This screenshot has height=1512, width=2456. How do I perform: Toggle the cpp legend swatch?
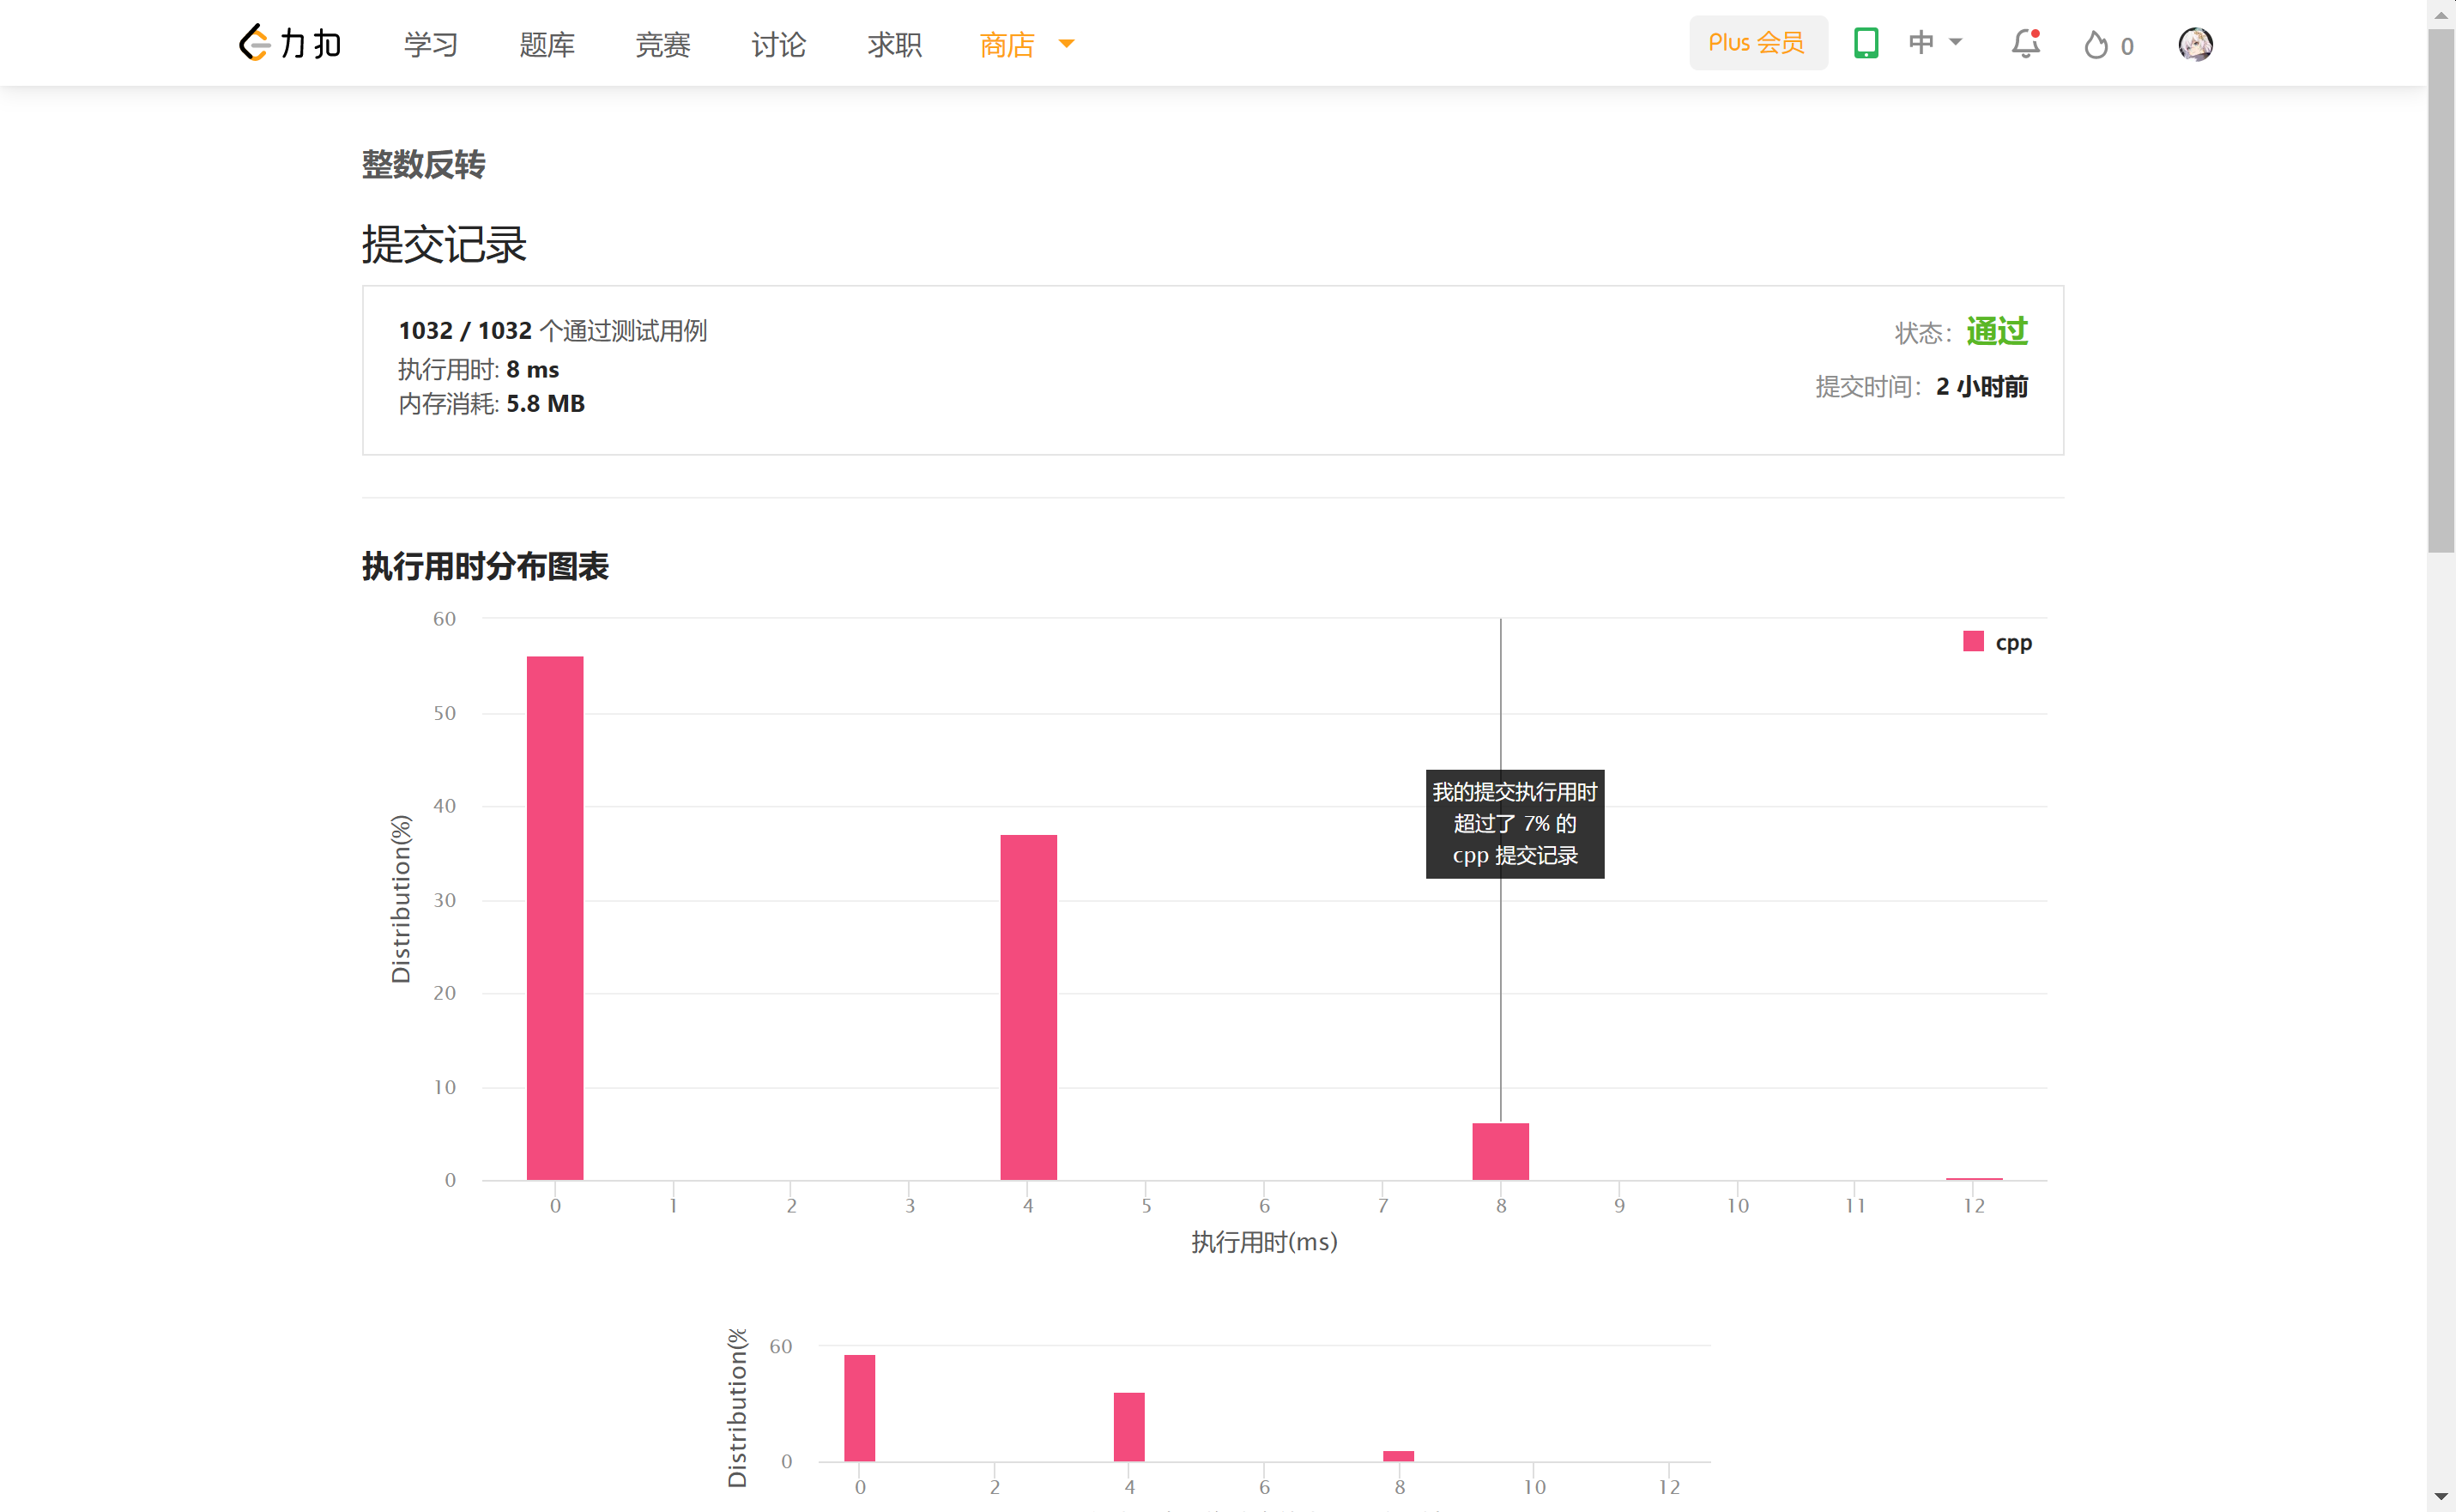[x=1972, y=642]
